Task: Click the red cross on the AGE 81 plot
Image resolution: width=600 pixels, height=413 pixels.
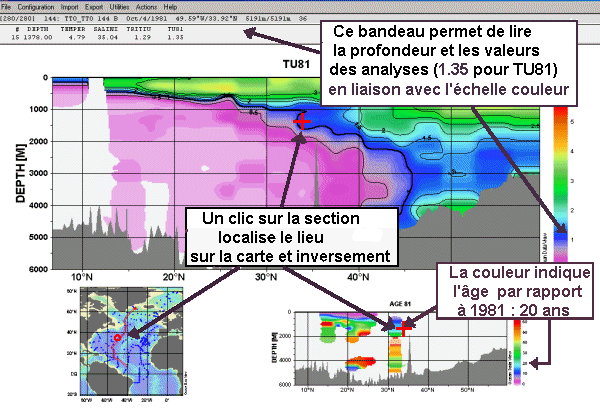Action: [403, 327]
